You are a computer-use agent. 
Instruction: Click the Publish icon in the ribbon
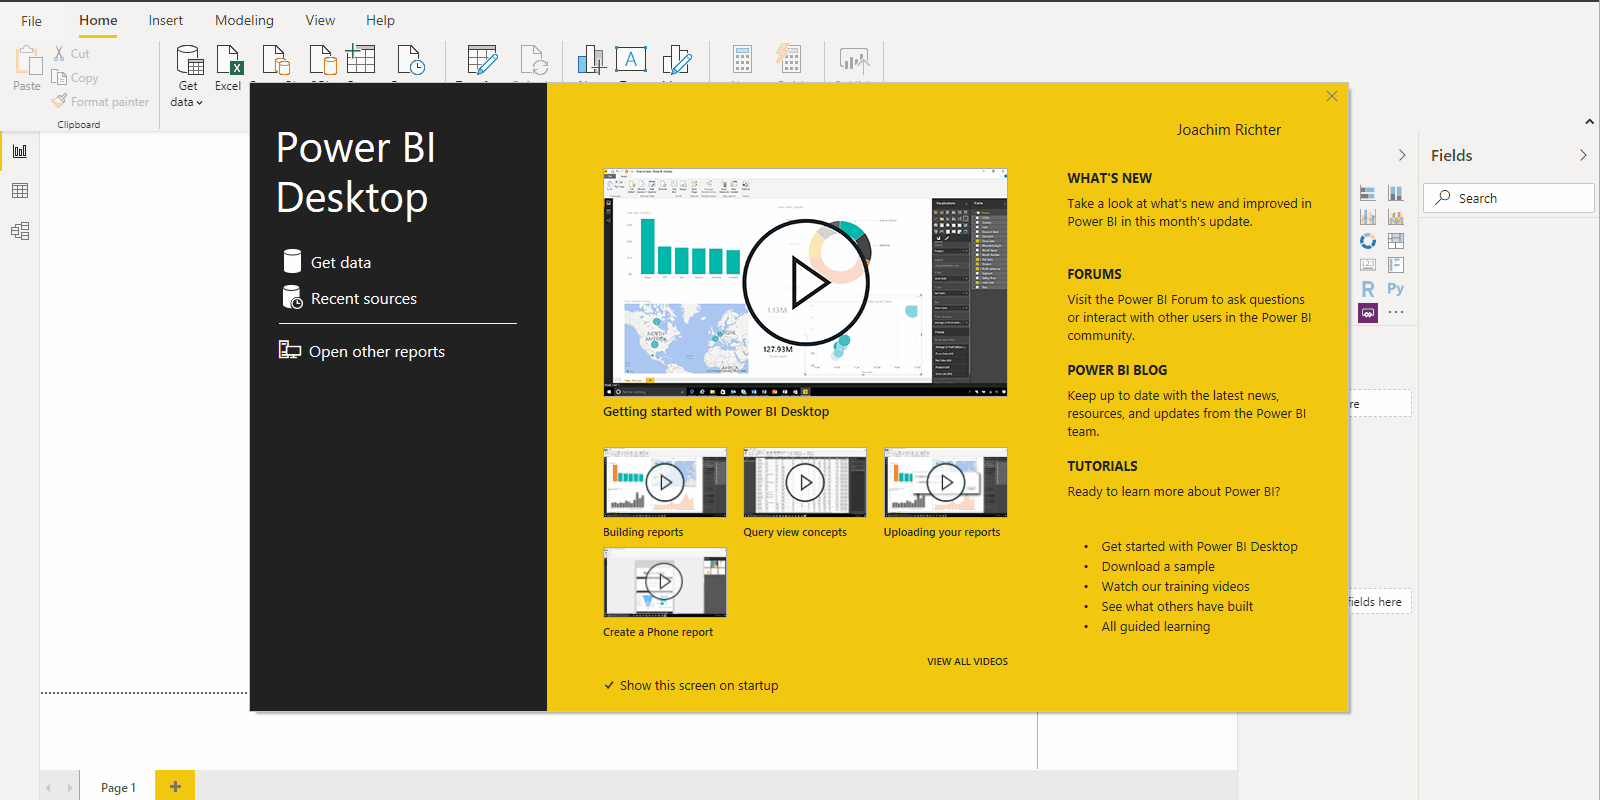click(x=853, y=60)
